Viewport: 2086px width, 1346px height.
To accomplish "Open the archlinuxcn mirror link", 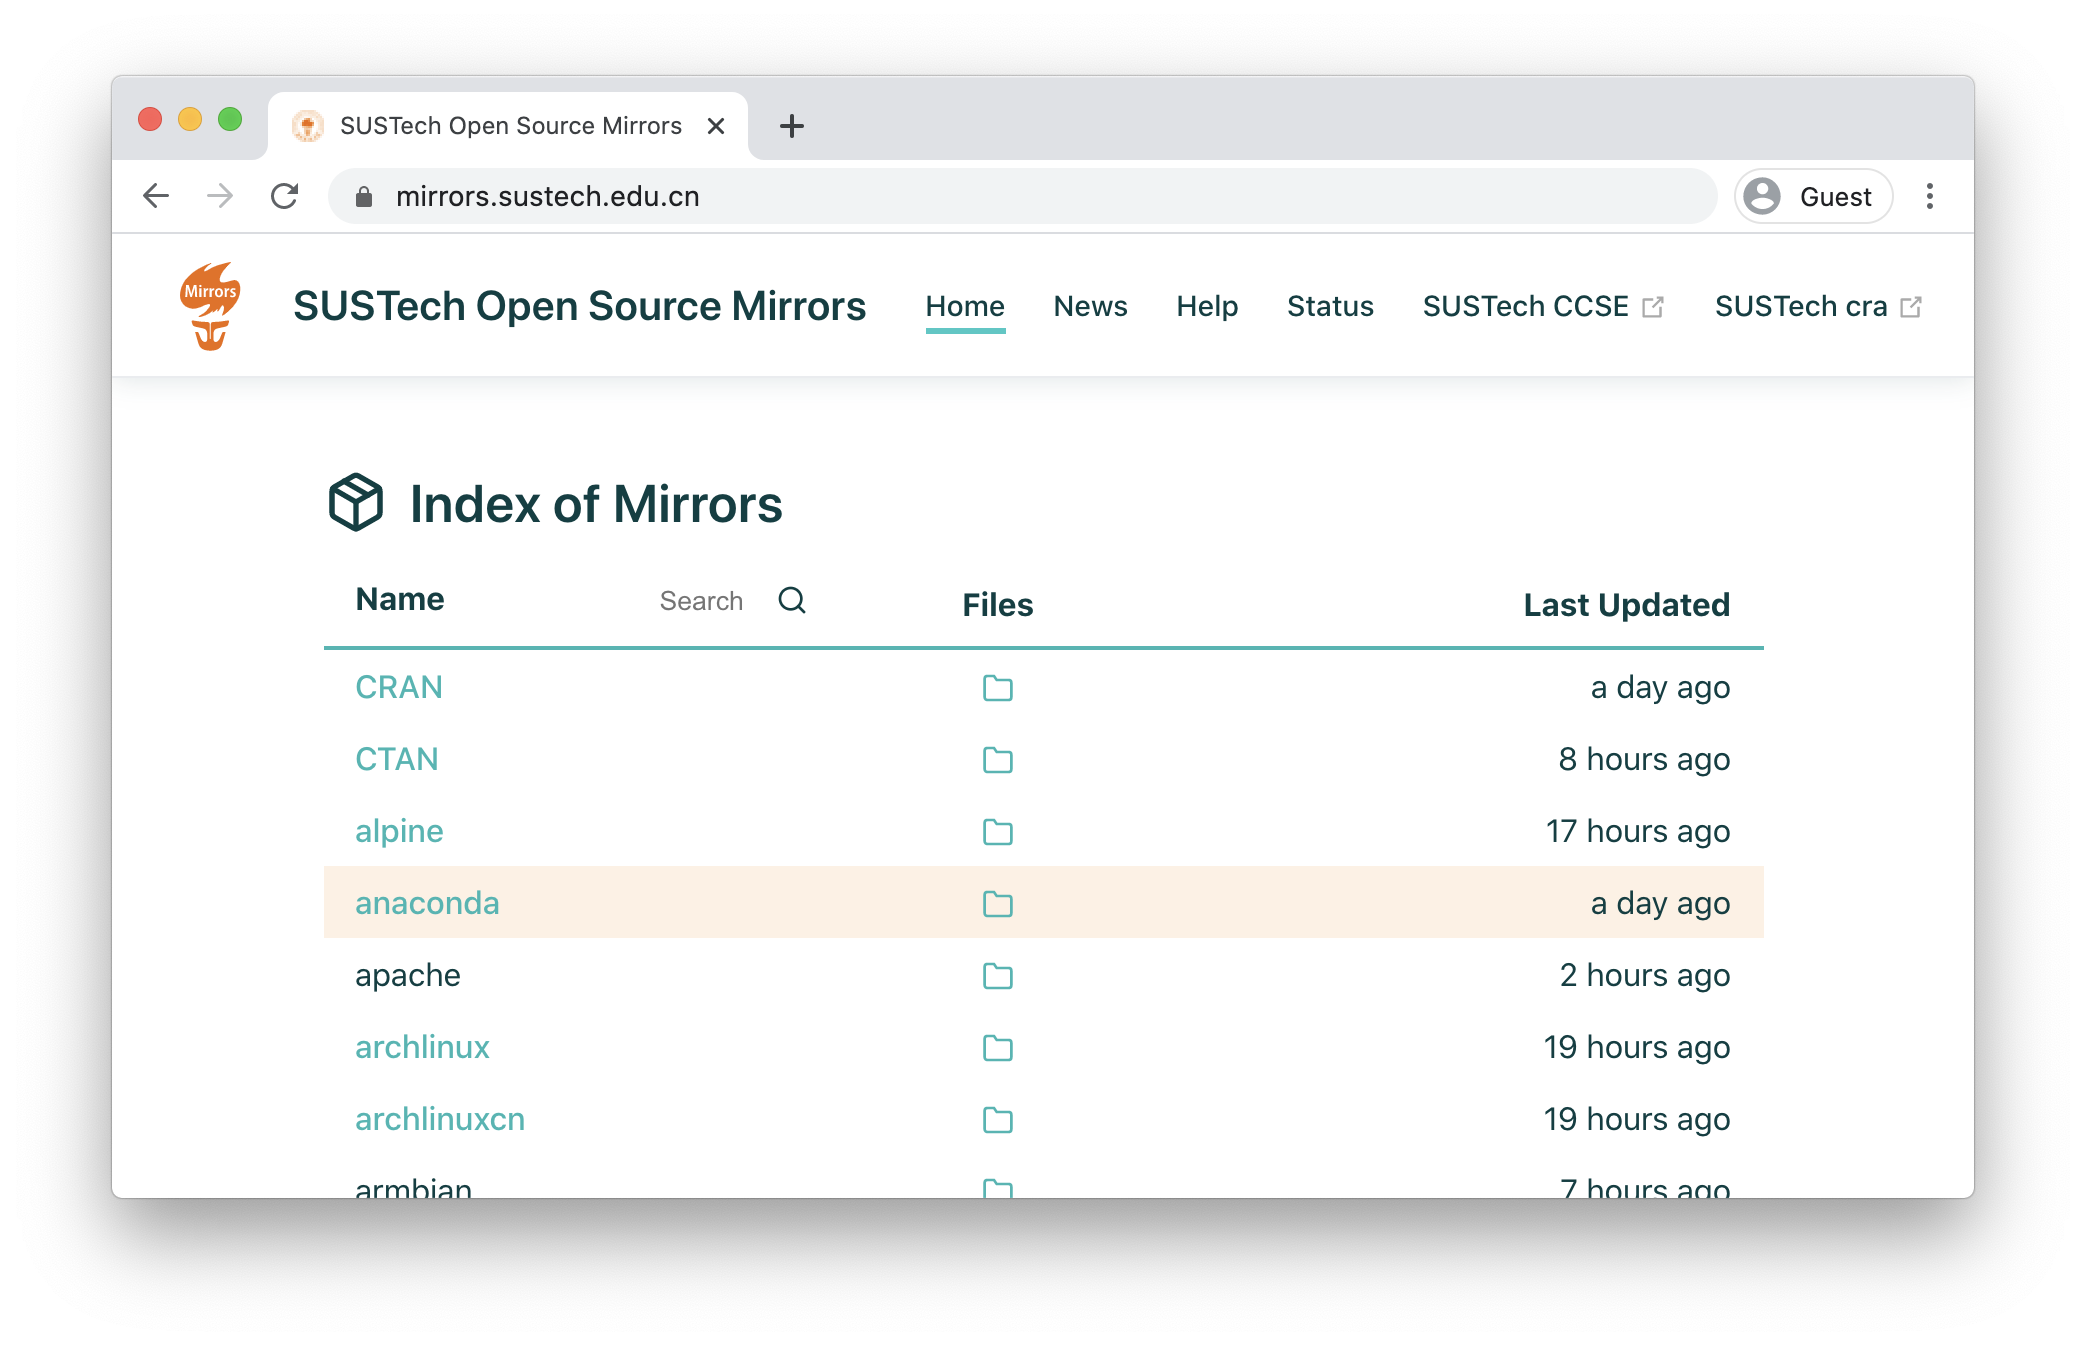I will pyautogui.click(x=440, y=1119).
